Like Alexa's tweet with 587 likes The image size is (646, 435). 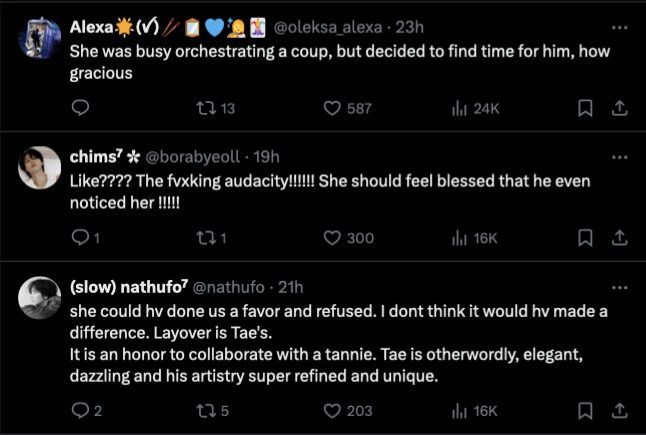click(x=333, y=108)
